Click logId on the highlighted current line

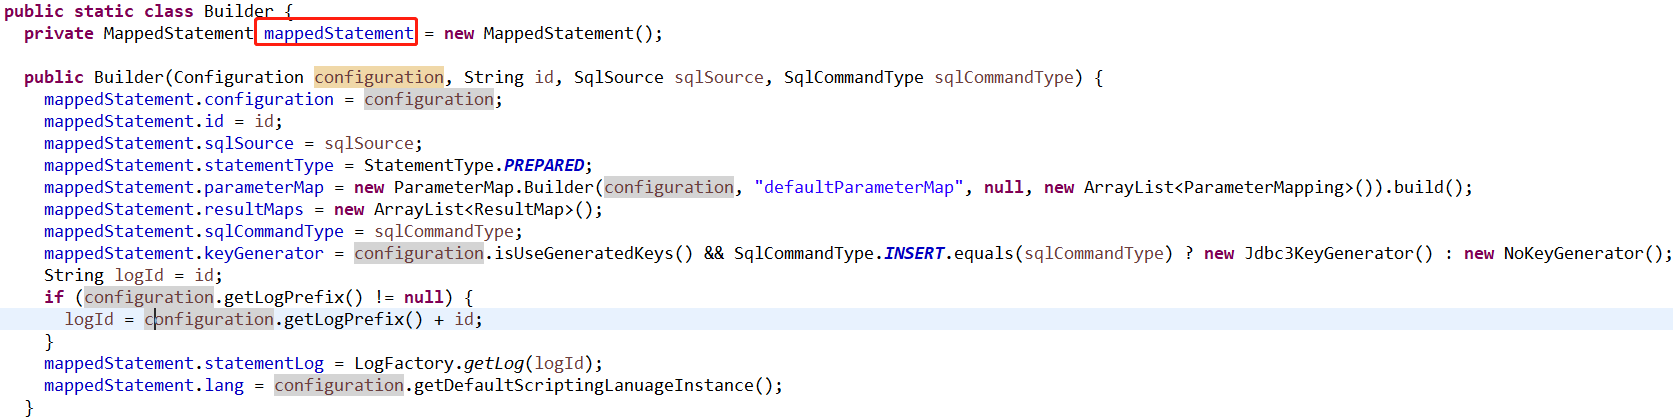point(89,319)
